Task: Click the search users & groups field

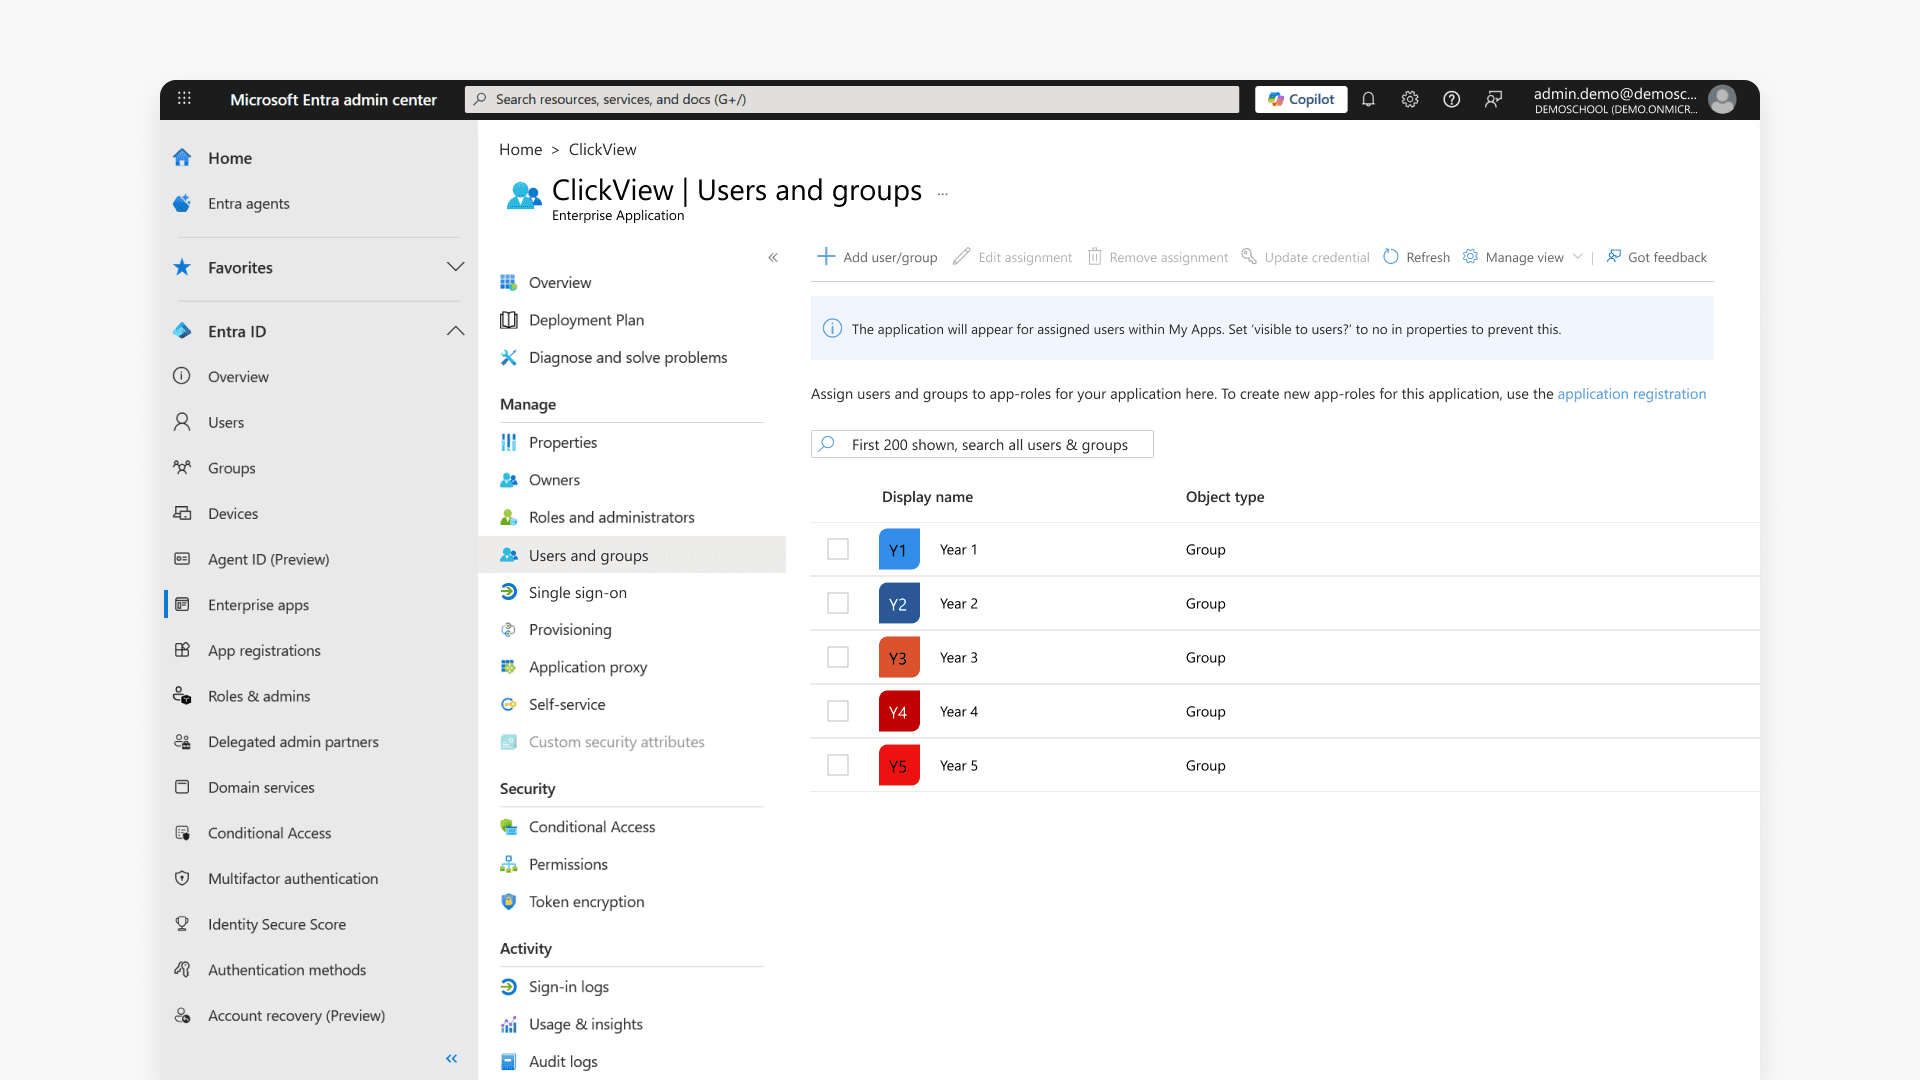Action: [x=982, y=444]
